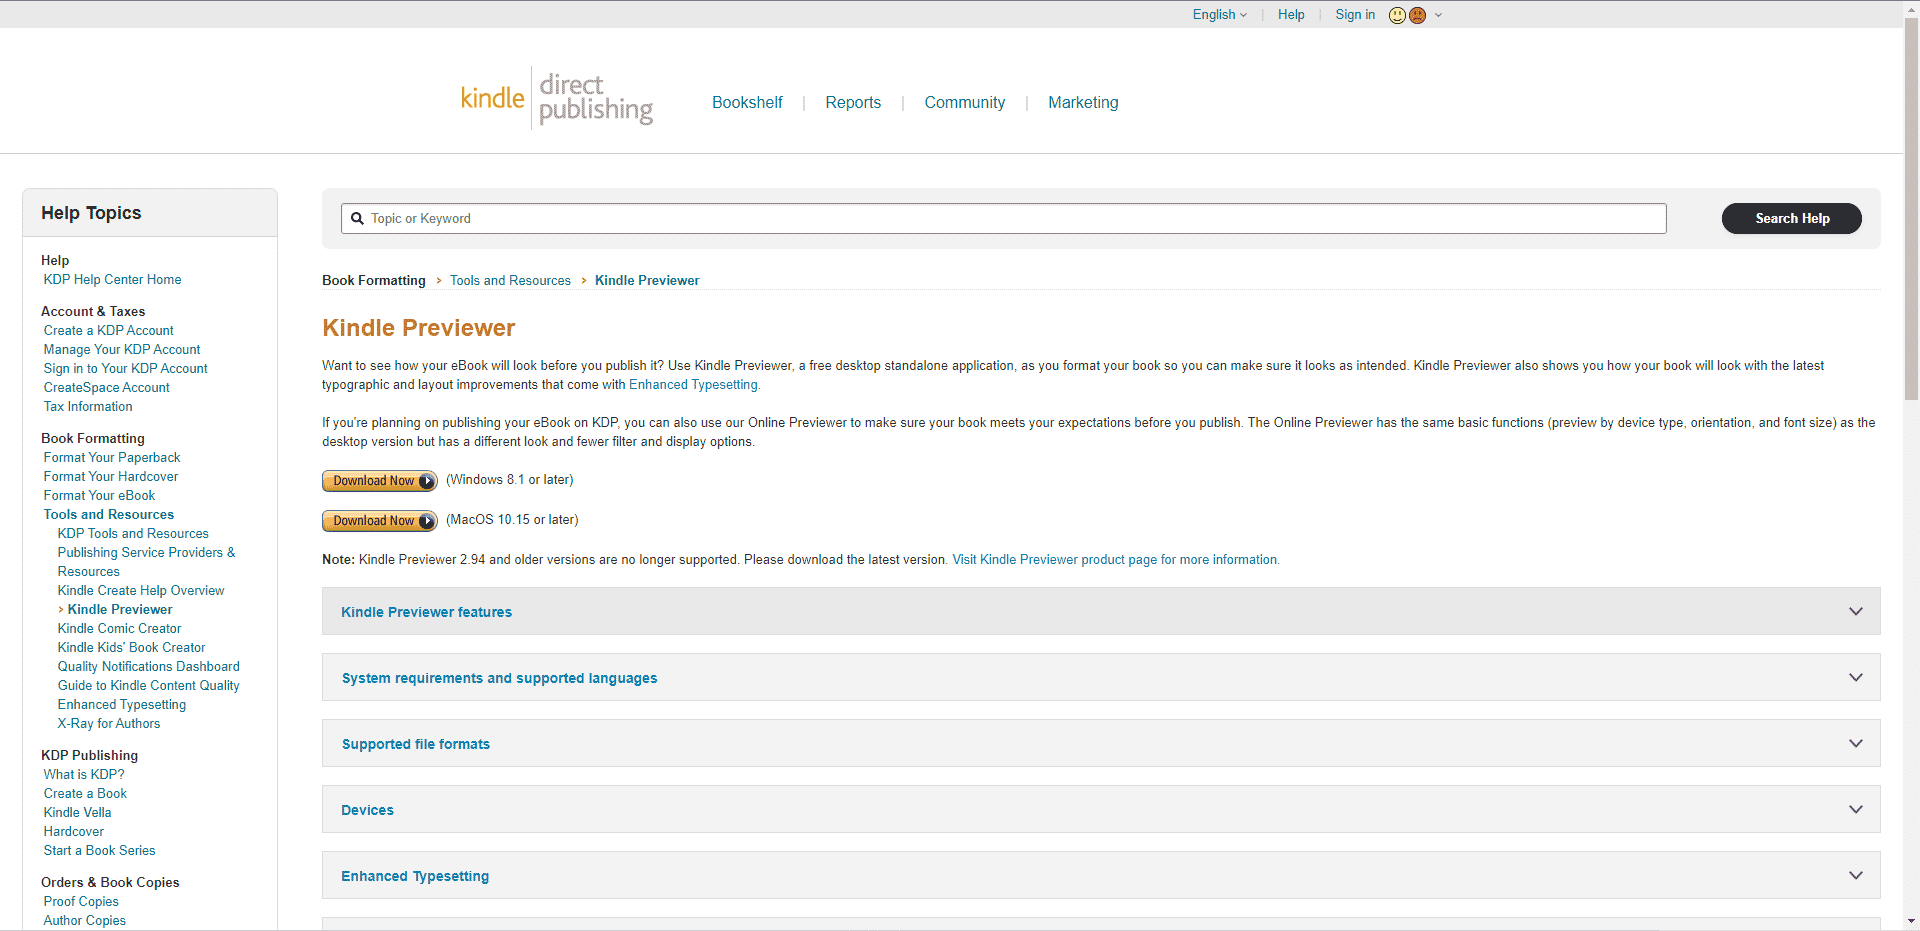
Task: Open Create a KDP Account
Action: (108, 330)
